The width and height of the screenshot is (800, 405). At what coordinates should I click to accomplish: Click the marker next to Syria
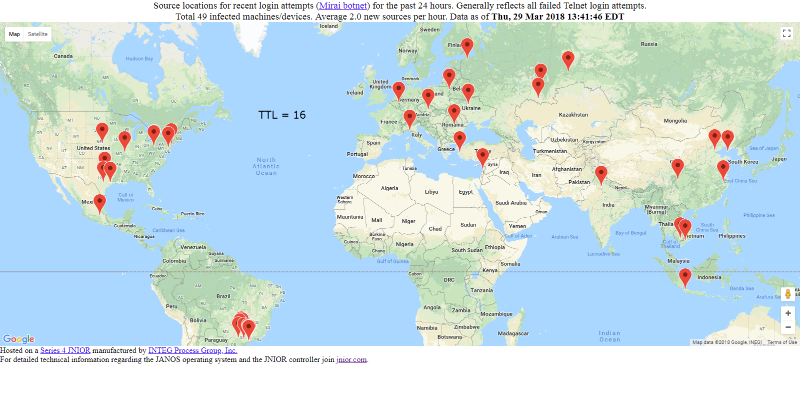(x=483, y=158)
